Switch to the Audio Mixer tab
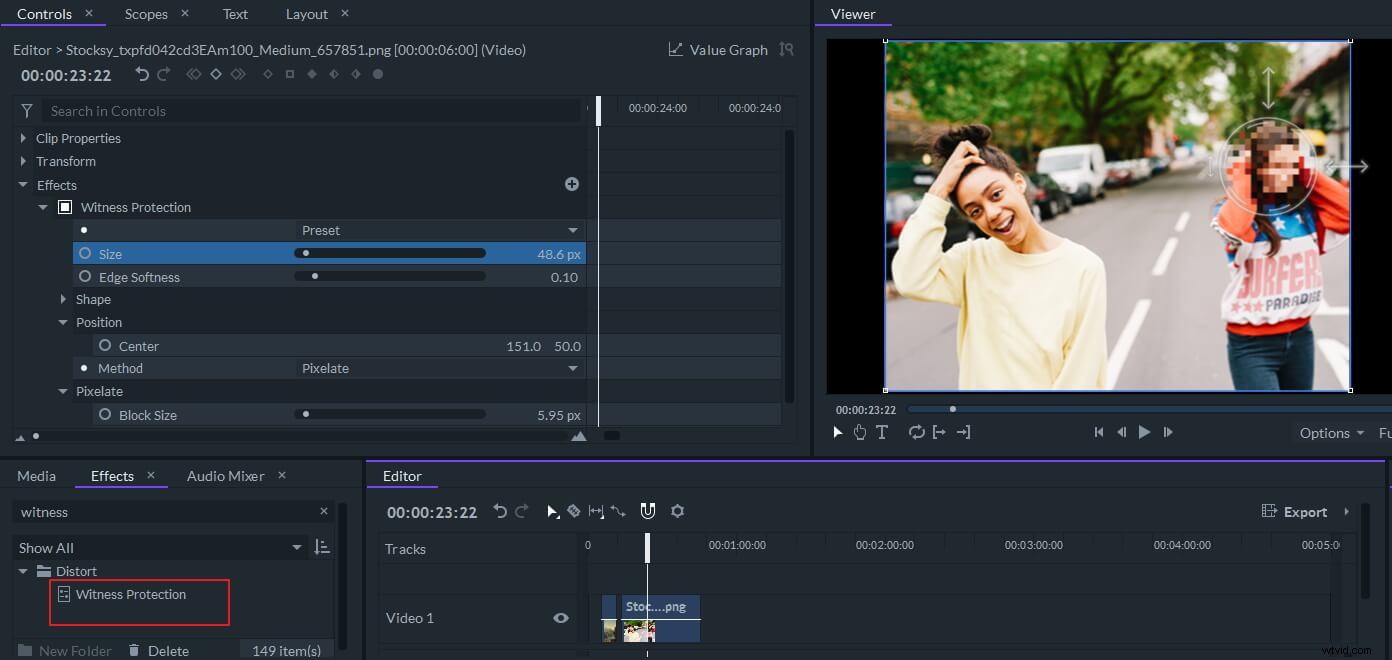The width and height of the screenshot is (1392, 660). tap(225, 475)
